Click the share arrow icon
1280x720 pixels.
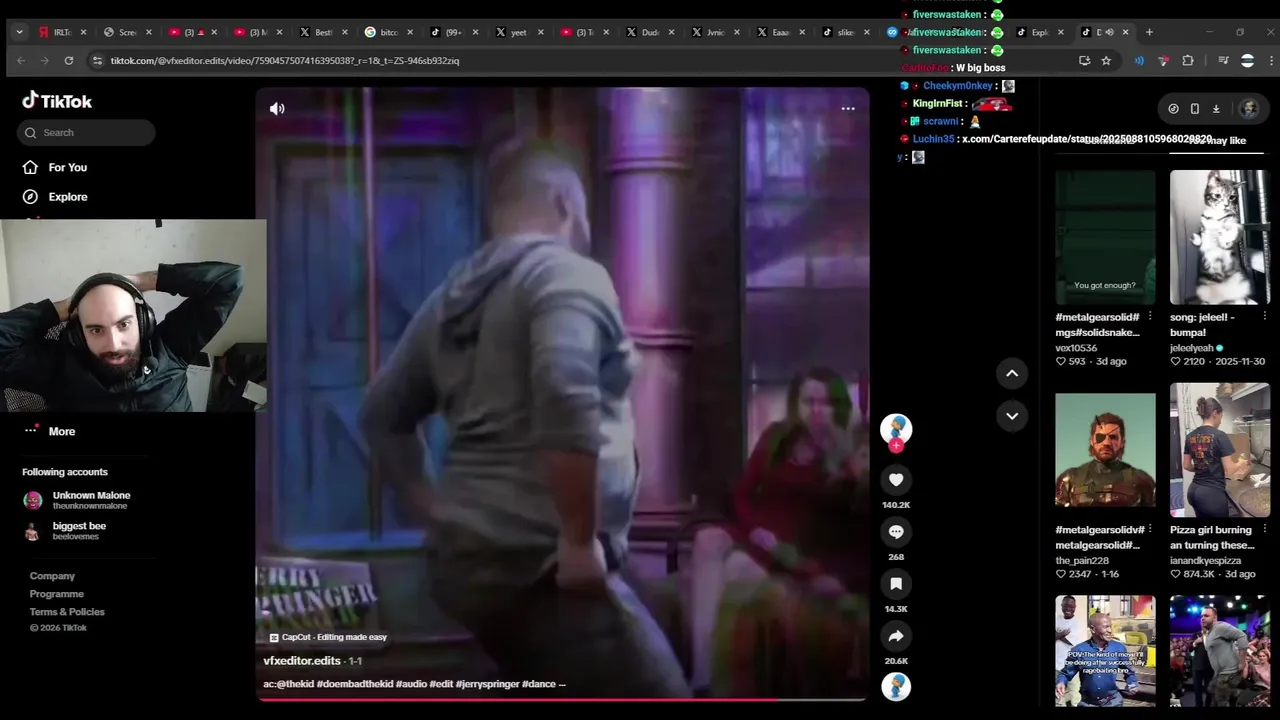coord(896,636)
